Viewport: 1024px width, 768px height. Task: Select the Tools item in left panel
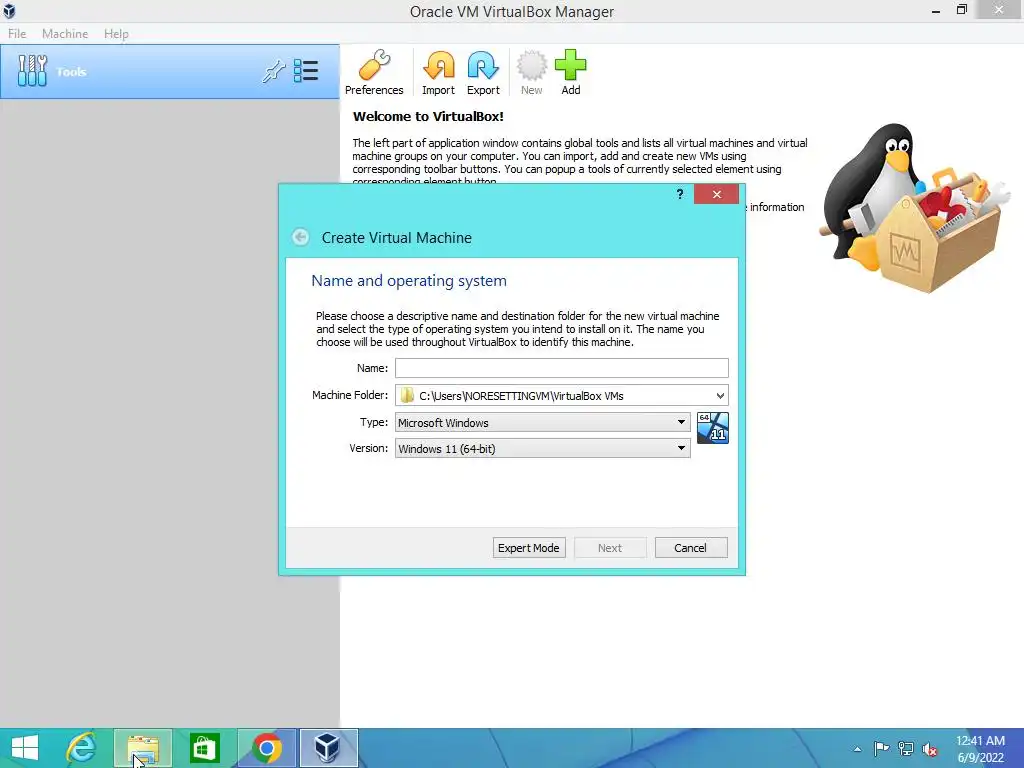170,72
